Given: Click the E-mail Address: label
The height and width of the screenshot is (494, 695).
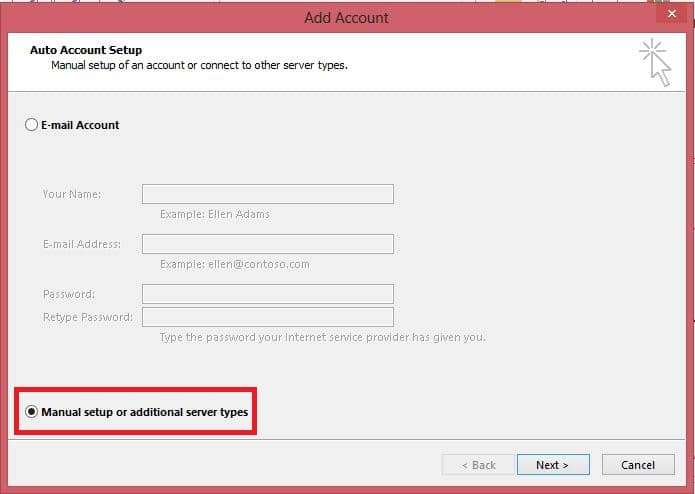Looking at the screenshot, I should click(x=82, y=244).
